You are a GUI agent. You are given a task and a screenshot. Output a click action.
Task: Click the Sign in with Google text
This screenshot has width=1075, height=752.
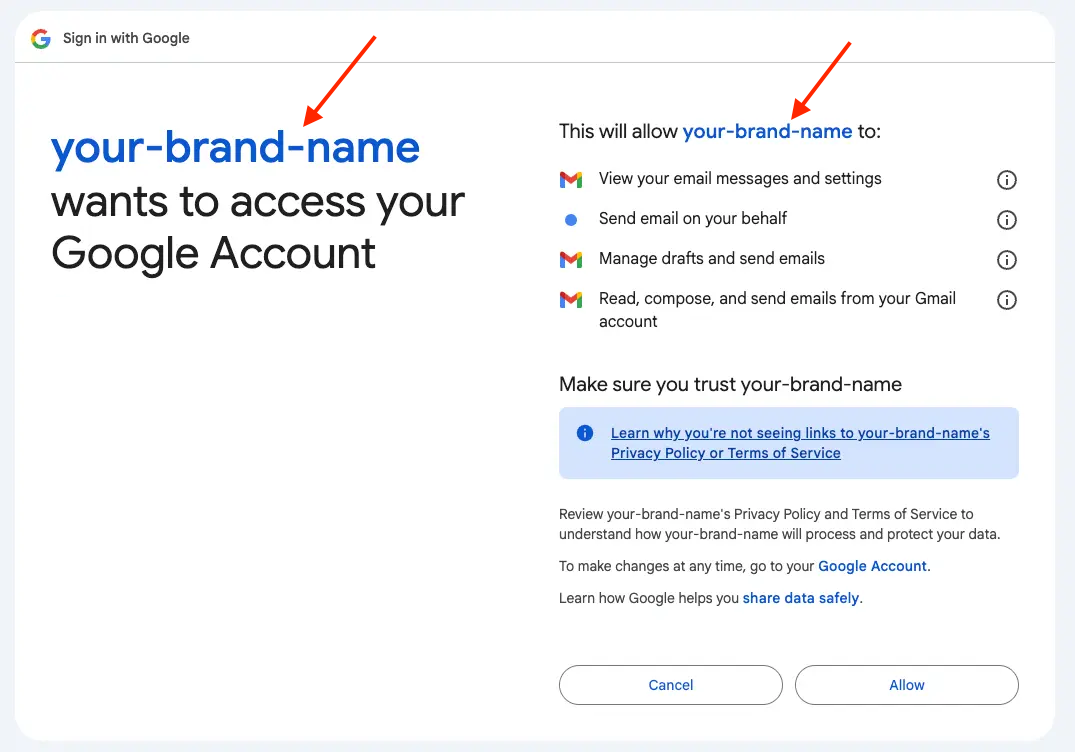point(126,38)
